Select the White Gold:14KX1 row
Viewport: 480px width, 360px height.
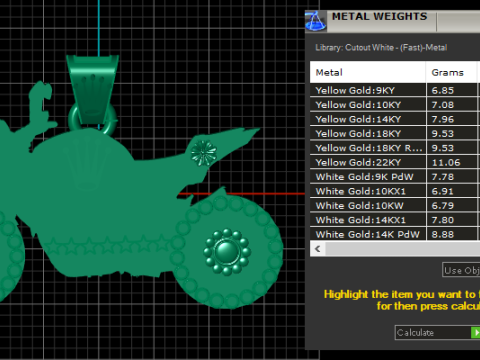(x=395, y=220)
